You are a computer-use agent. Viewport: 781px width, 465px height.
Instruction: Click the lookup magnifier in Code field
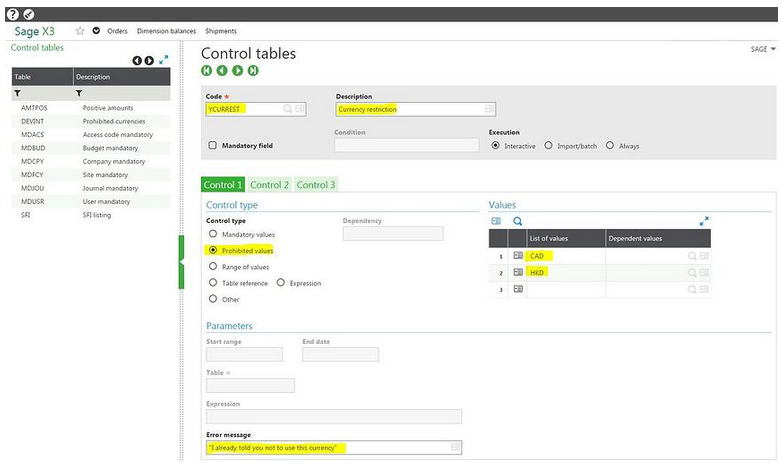[x=287, y=109]
